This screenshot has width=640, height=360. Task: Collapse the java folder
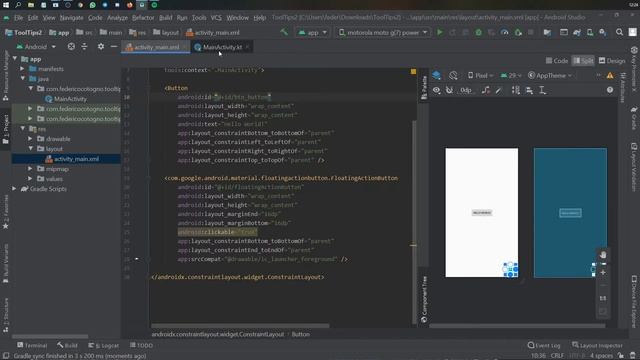[23, 78]
